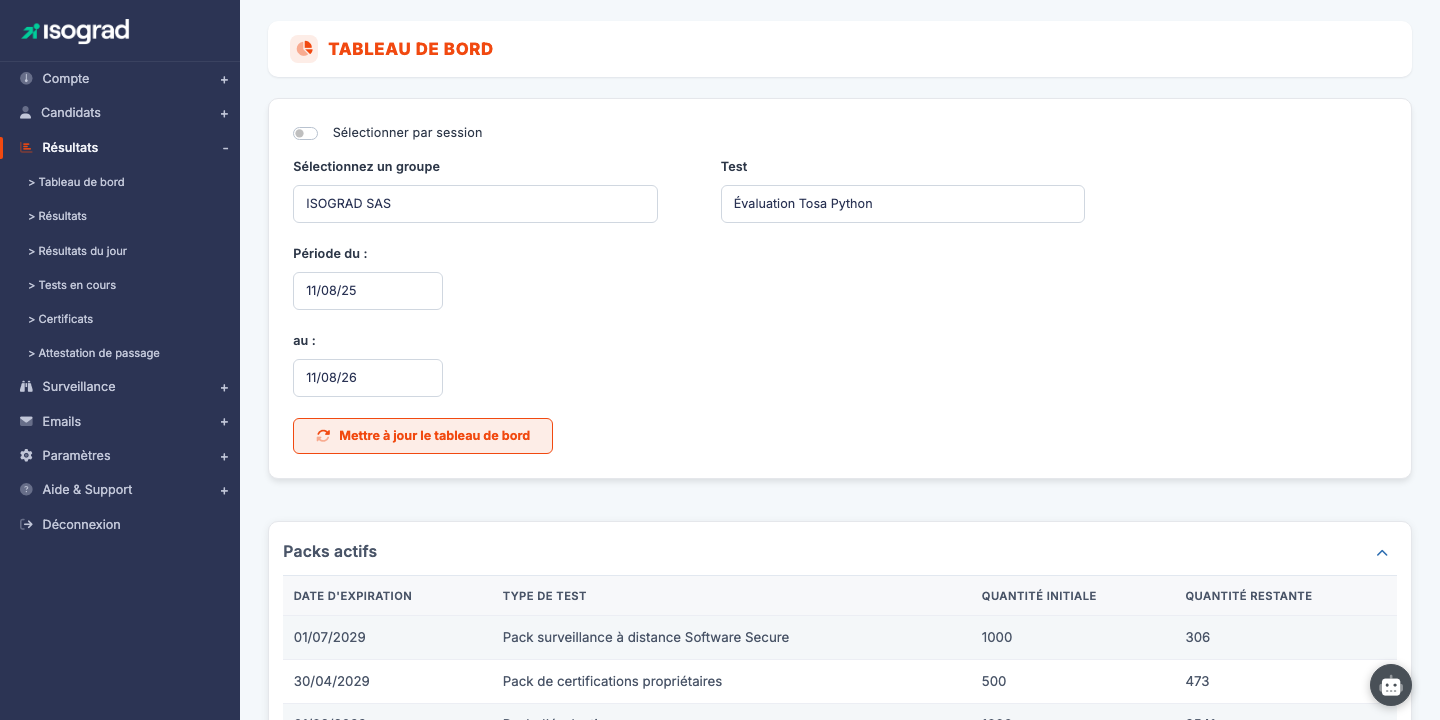
Task: Click the remaining quantity 306 cell
Action: click(x=1198, y=638)
